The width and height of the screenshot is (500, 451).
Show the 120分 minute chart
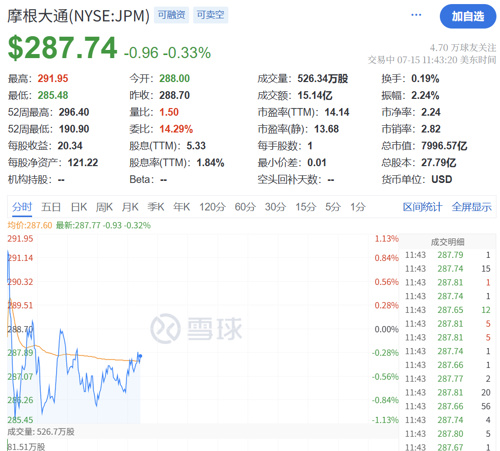(212, 207)
